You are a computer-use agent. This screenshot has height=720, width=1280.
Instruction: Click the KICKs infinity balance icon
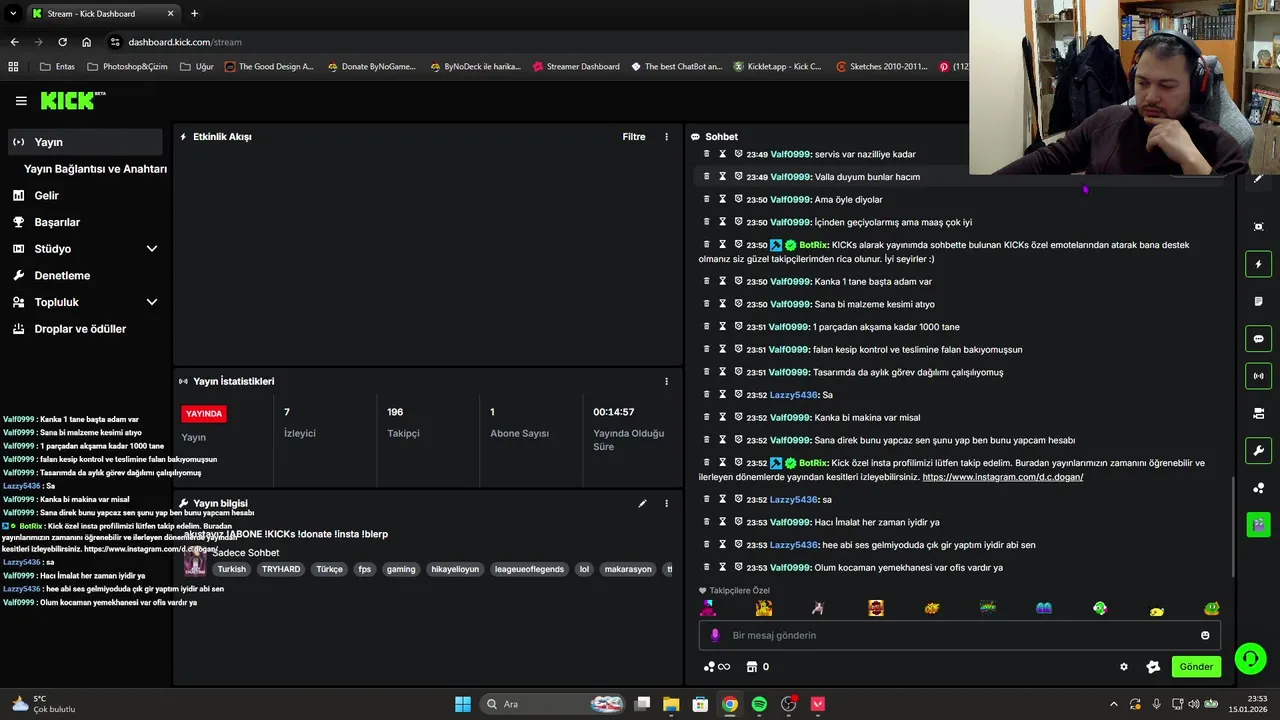pyautogui.click(x=717, y=667)
